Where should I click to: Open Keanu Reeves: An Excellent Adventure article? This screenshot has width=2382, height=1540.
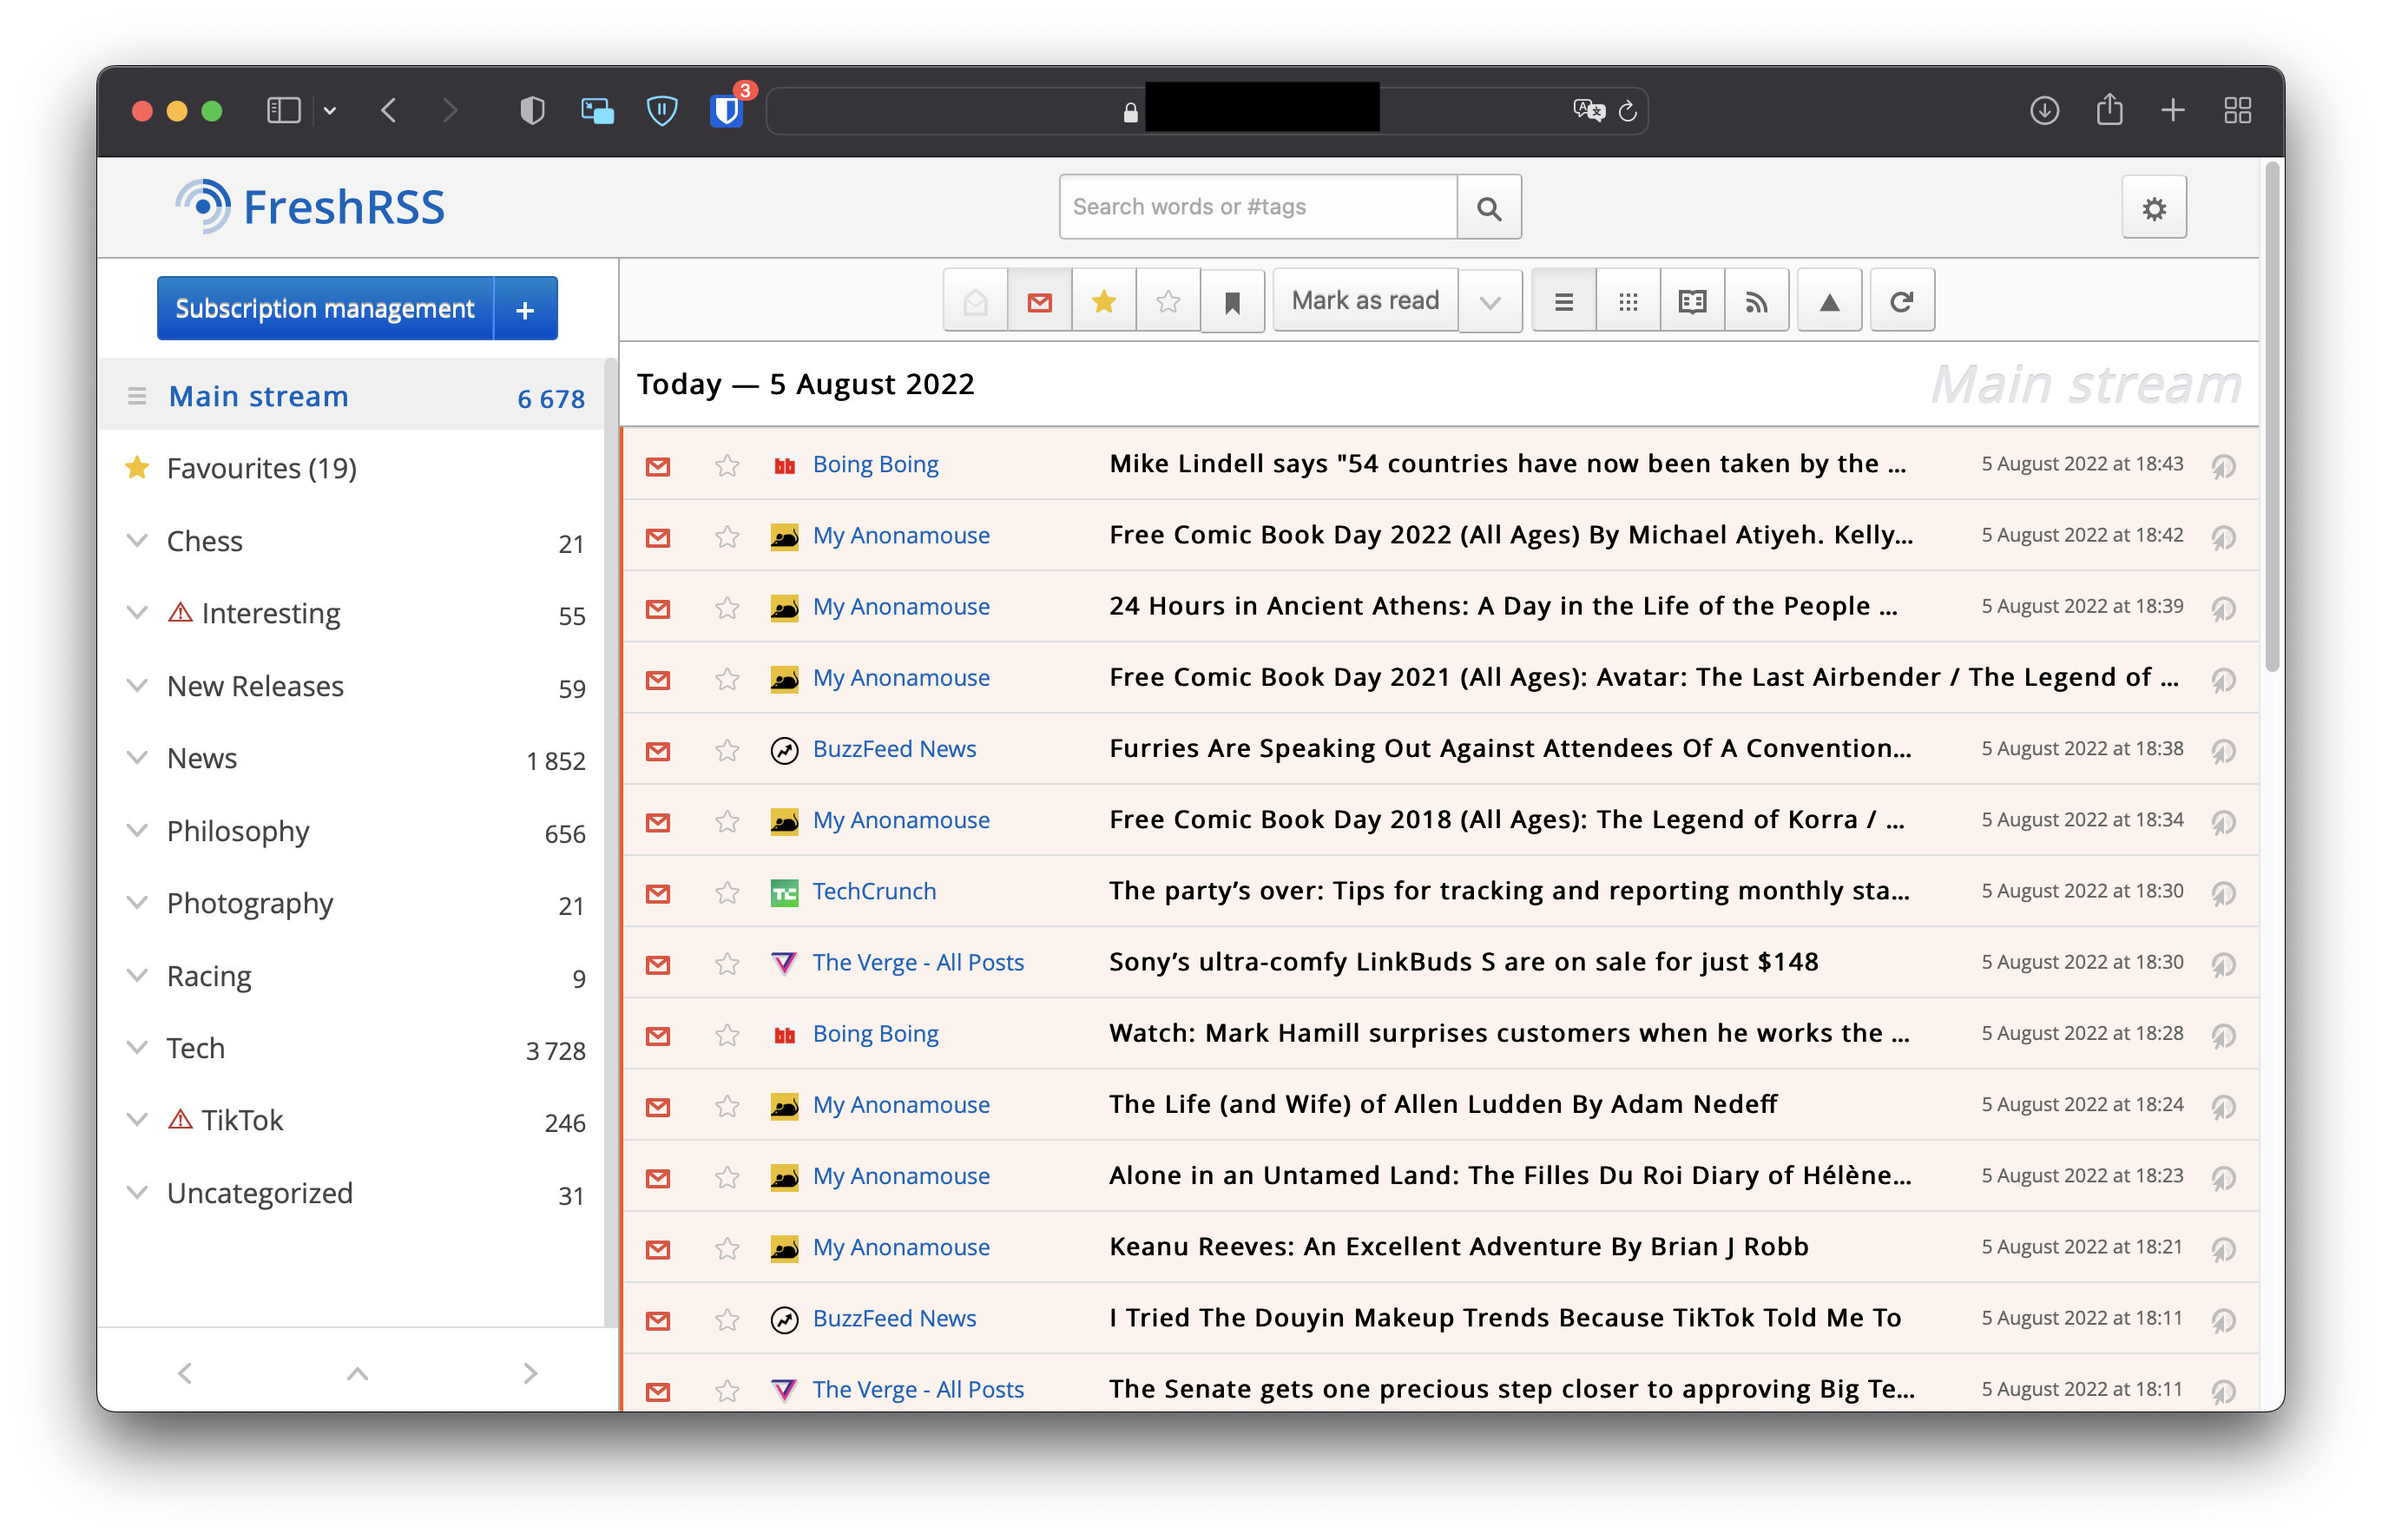[1458, 1247]
